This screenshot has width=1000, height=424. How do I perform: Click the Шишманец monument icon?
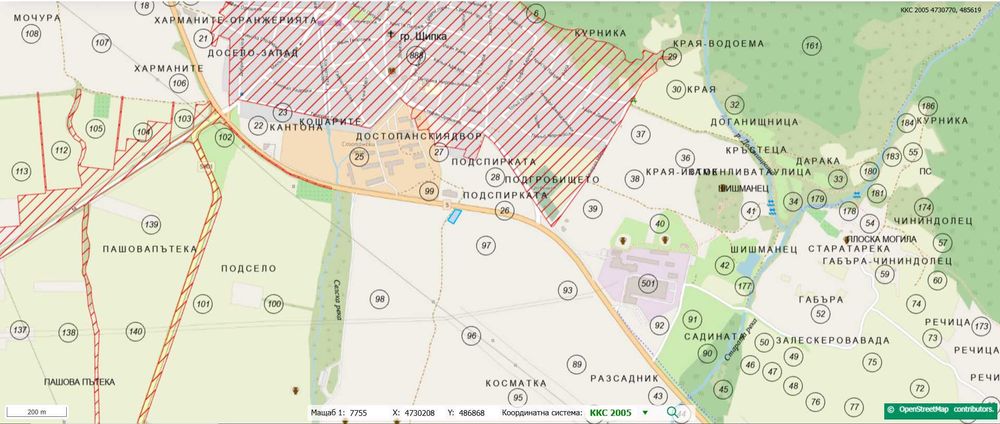click(722, 188)
